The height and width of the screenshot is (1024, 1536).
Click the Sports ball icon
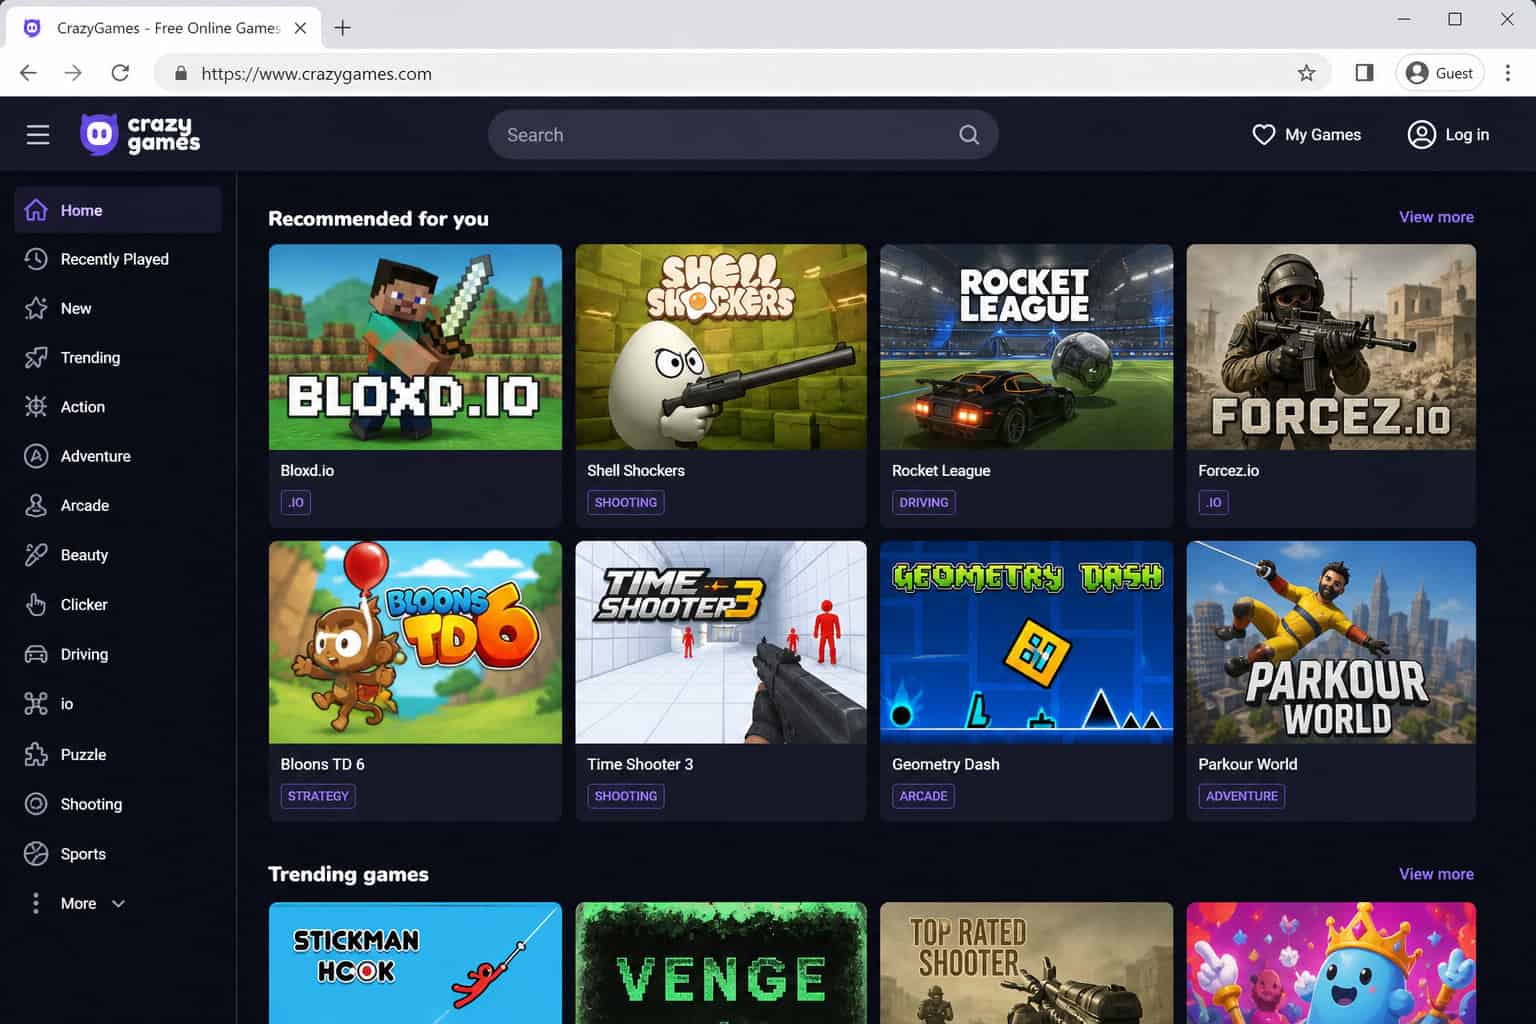click(36, 854)
